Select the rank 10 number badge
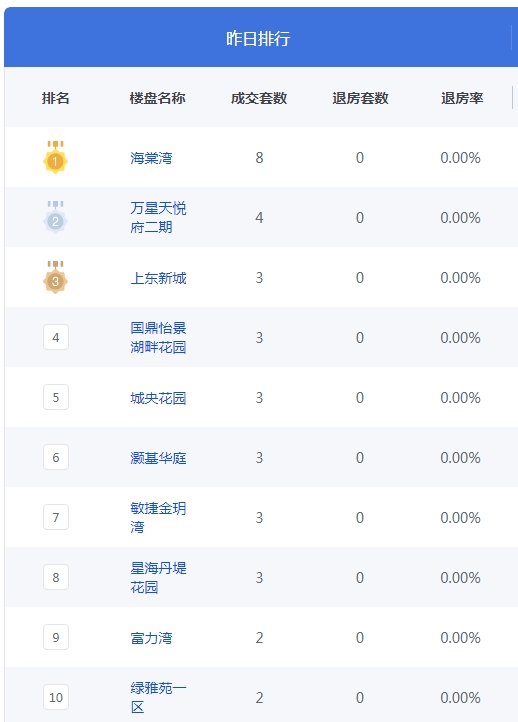Image resolution: width=518 pixels, height=722 pixels. click(x=56, y=697)
